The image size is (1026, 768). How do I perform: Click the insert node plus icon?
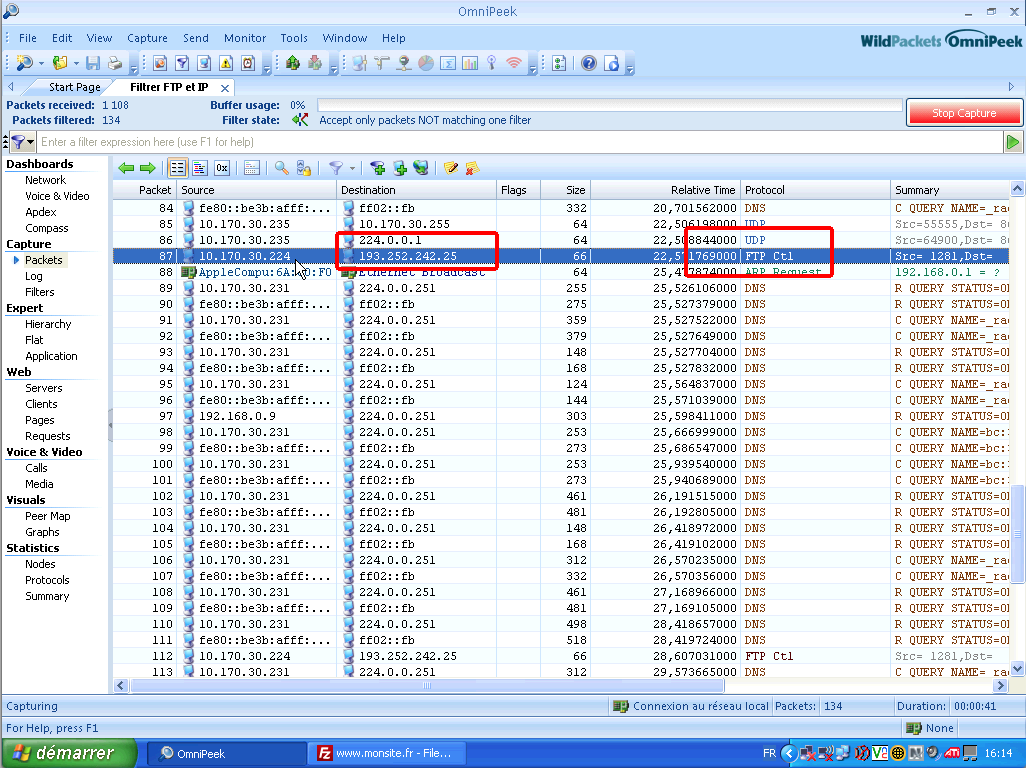pyautogui.click(x=400, y=168)
